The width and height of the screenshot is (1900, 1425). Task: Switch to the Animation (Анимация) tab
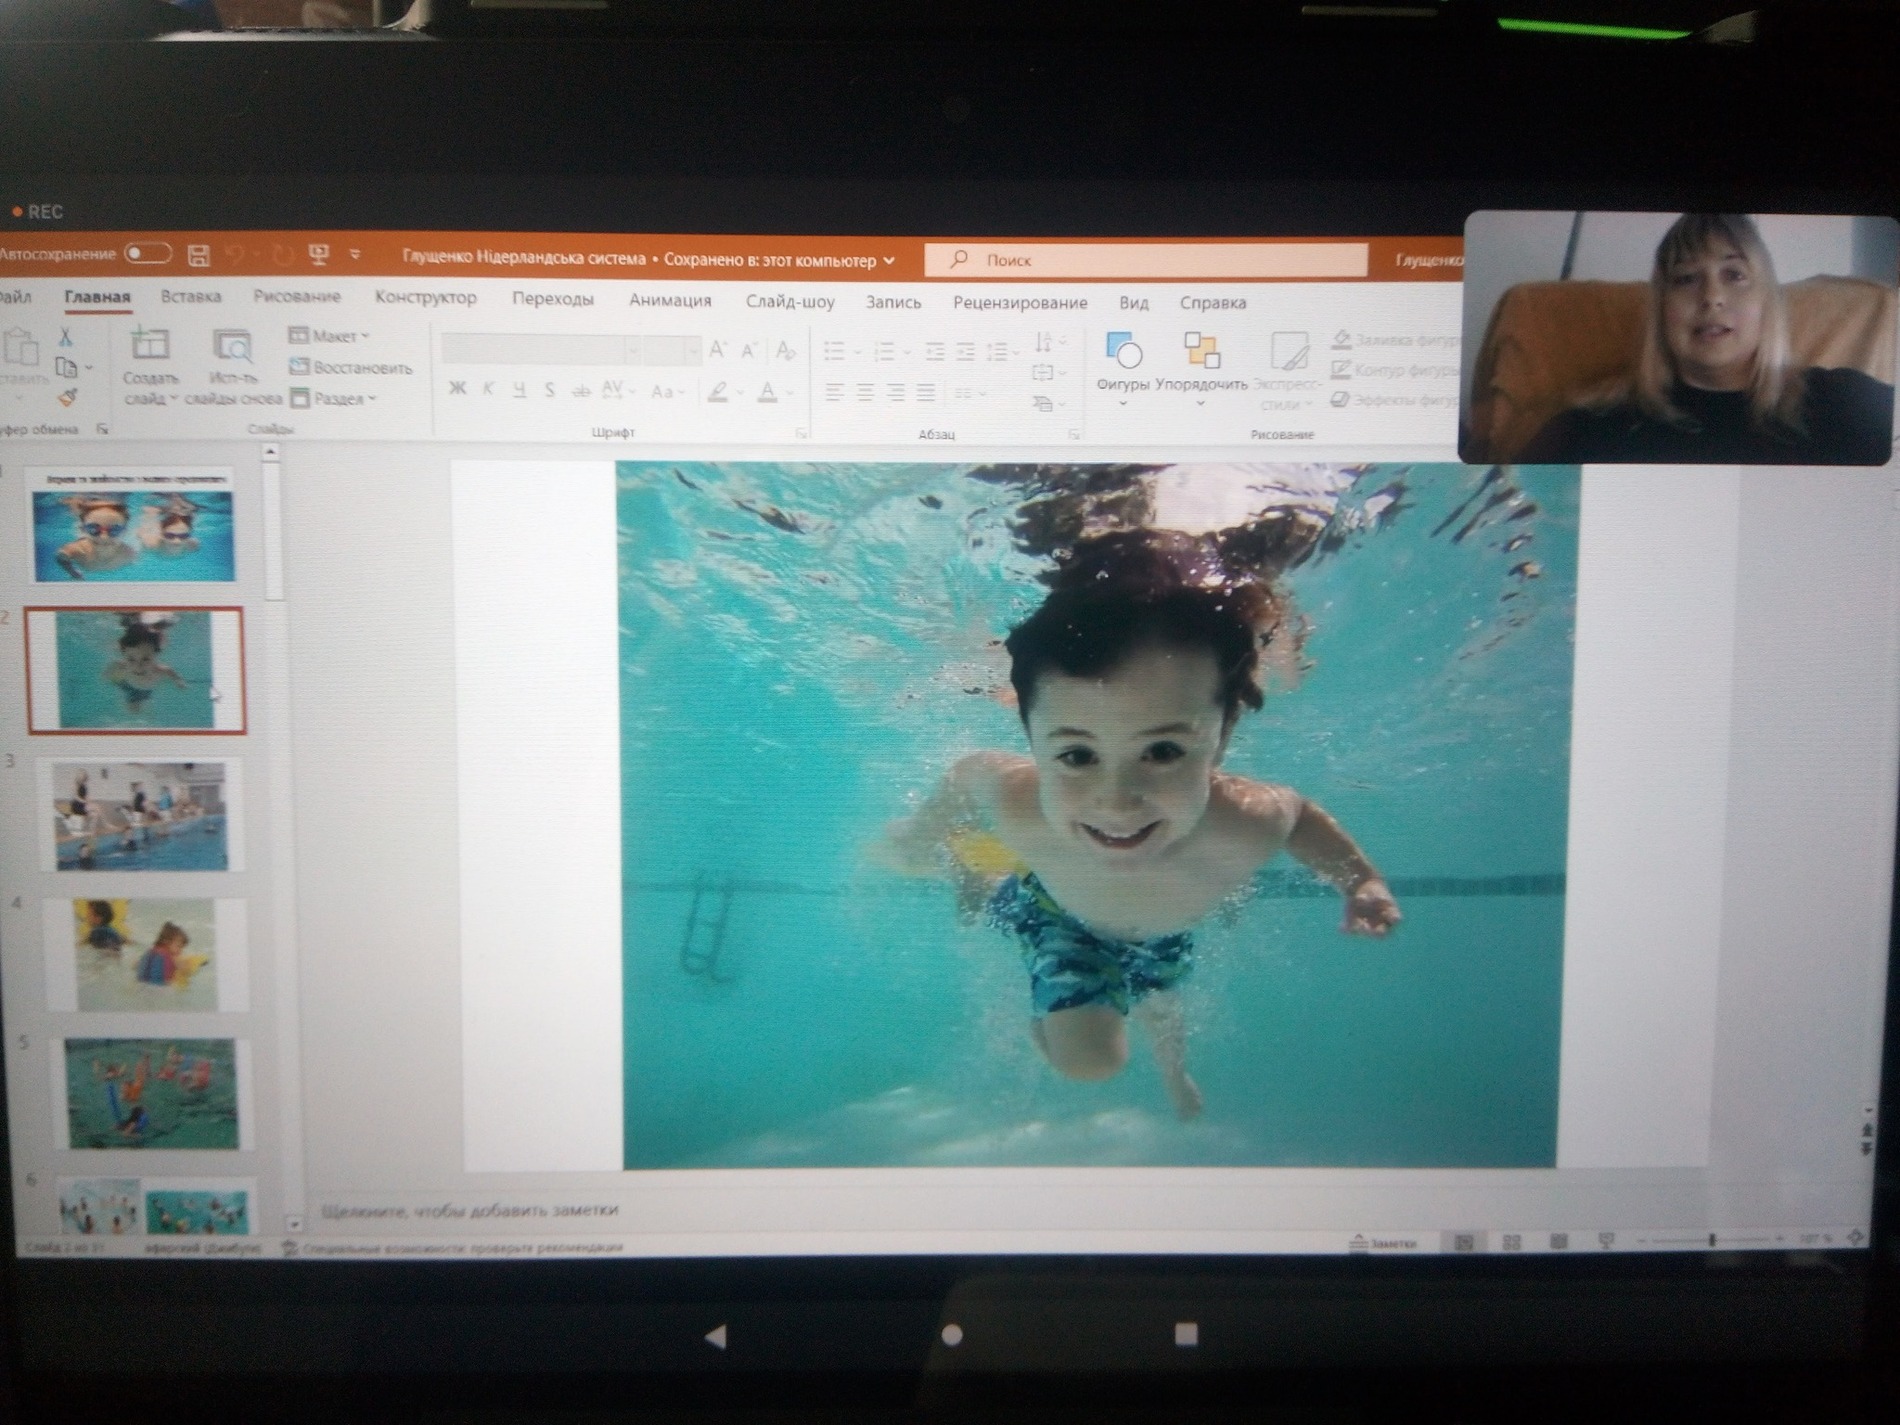tap(669, 300)
